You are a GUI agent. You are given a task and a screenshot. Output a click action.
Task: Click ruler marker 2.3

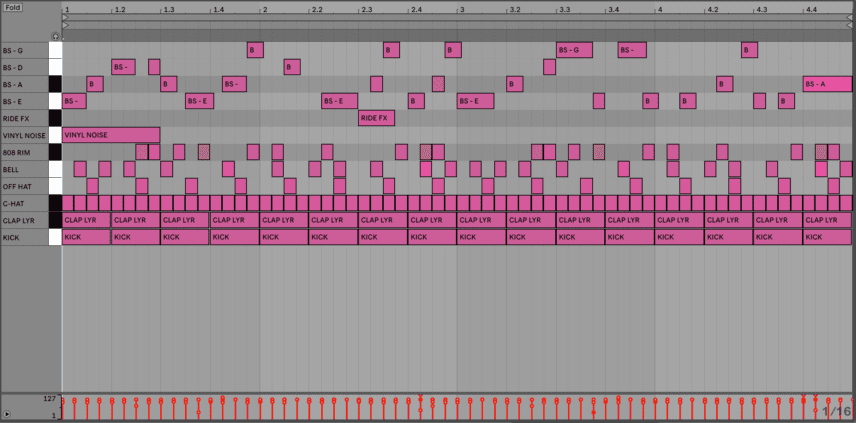tap(367, 10)
